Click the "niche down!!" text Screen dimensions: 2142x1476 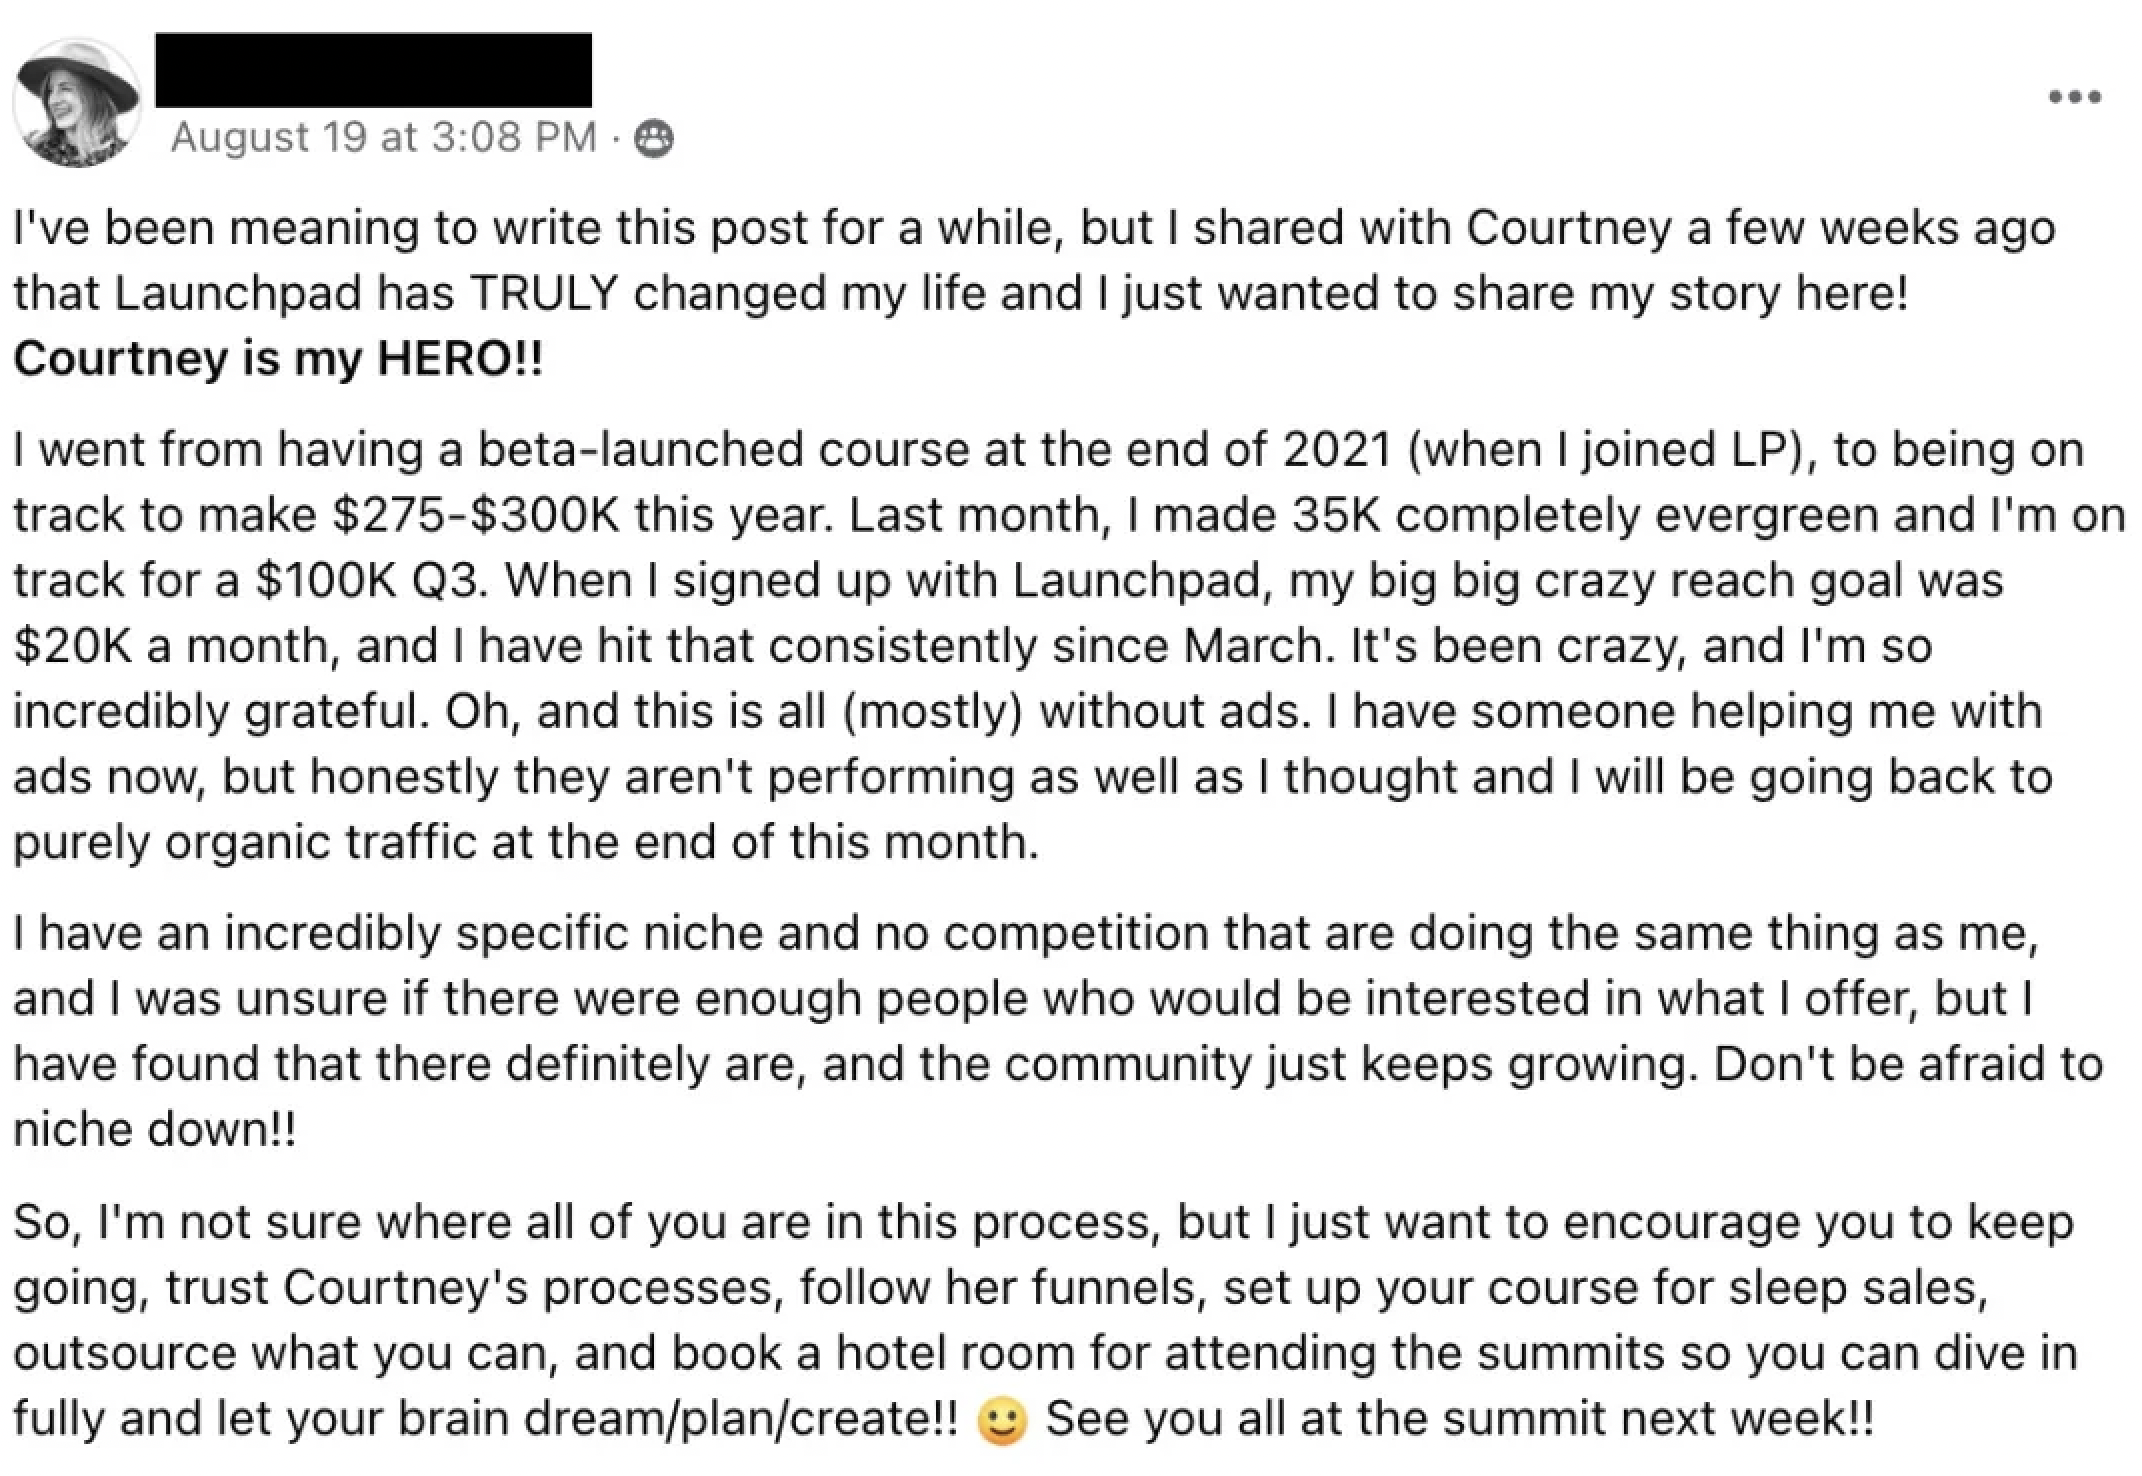[155, 1129]
